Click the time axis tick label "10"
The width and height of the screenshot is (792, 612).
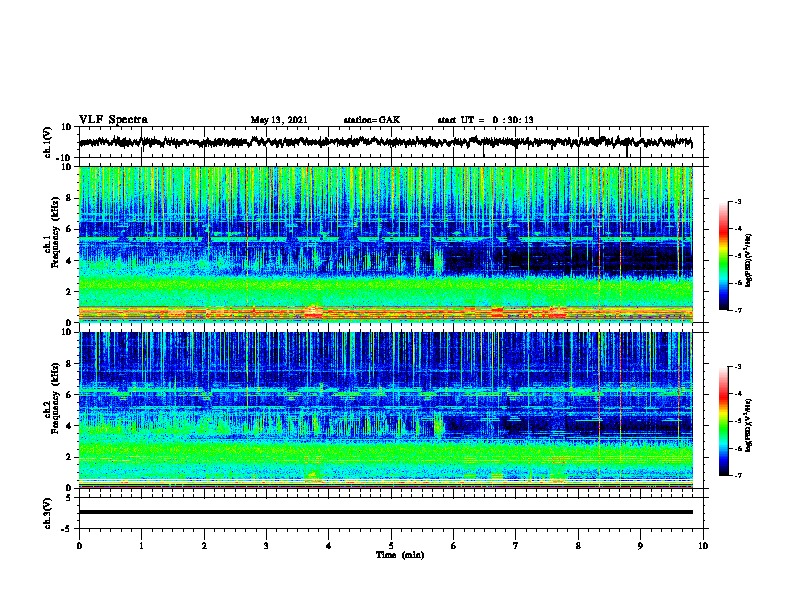click(x=703, y=546)
